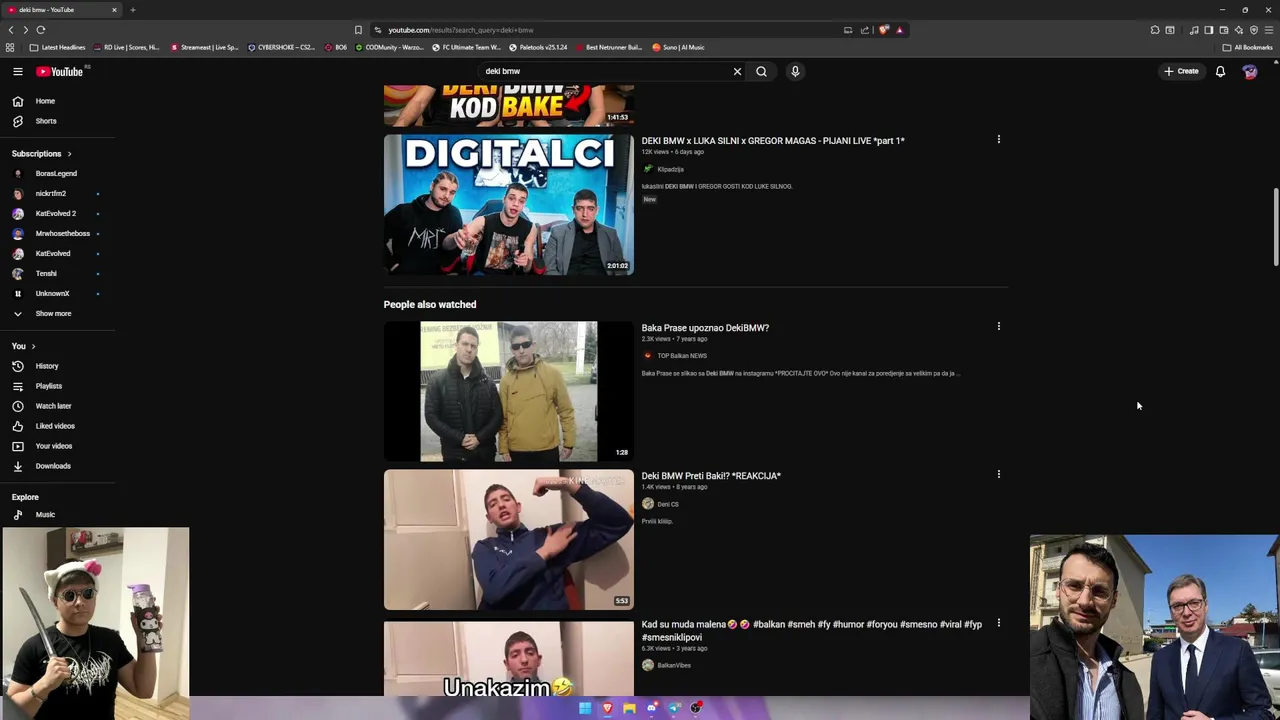The width and height of the screenshot is (1280, 720).
Task: Click the YouTube logo
Action: point(60,71)
